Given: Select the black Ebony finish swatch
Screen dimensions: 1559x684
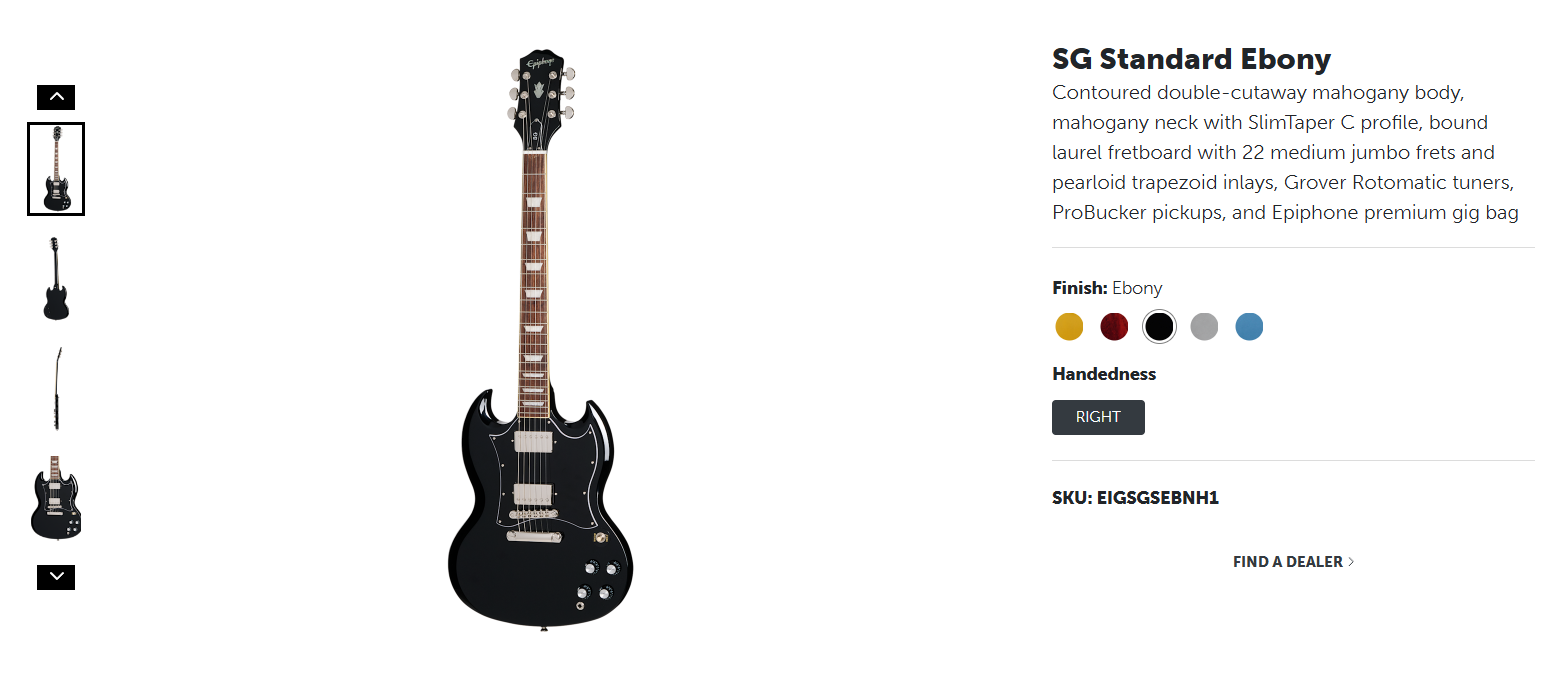Looking at the screenshot, I should pyautogui.click(x=1159, y=326).
